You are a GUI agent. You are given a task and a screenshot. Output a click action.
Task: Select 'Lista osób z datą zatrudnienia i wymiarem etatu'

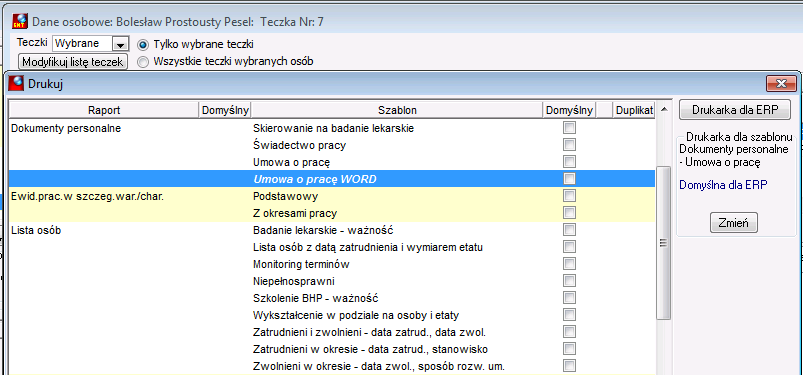click(368, 247)
